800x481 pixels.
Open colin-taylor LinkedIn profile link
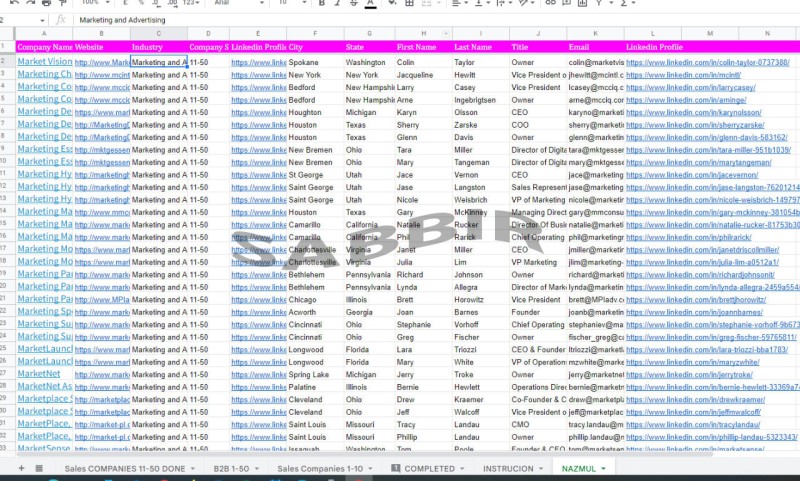(708, 62)
